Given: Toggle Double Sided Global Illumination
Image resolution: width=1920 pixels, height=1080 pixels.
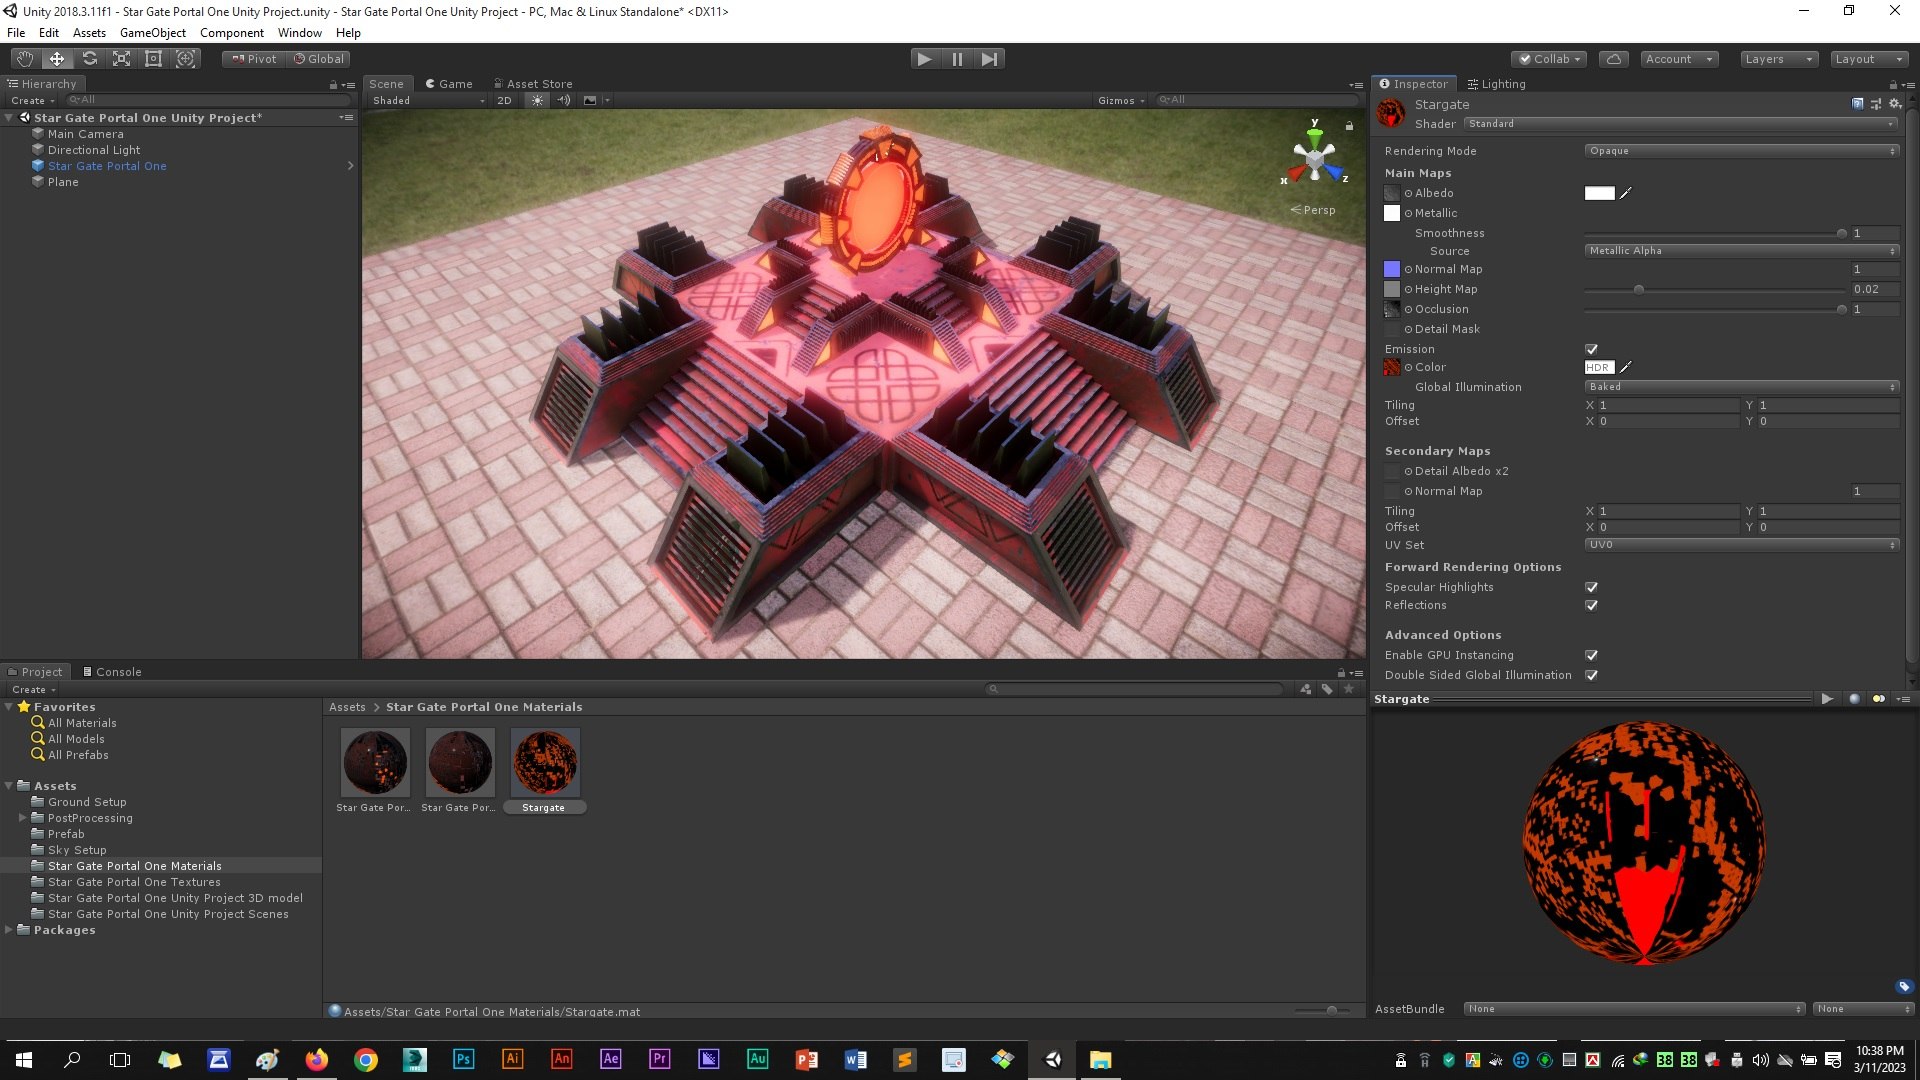Looking at the screenshot, I should pyautogui.click(x=1591, y=675).
